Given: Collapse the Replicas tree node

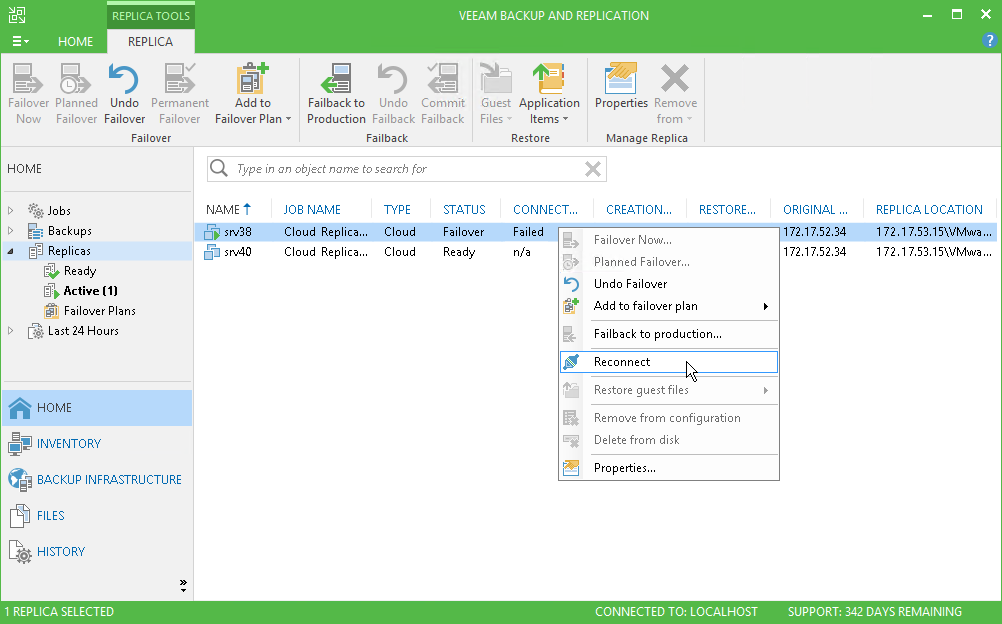Looking at the screenshot, I should click(11, 251).
